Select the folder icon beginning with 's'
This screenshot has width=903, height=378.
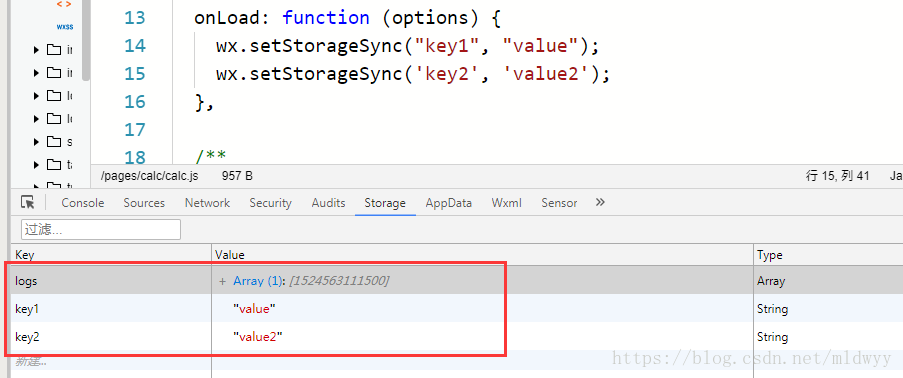point(54,142)
